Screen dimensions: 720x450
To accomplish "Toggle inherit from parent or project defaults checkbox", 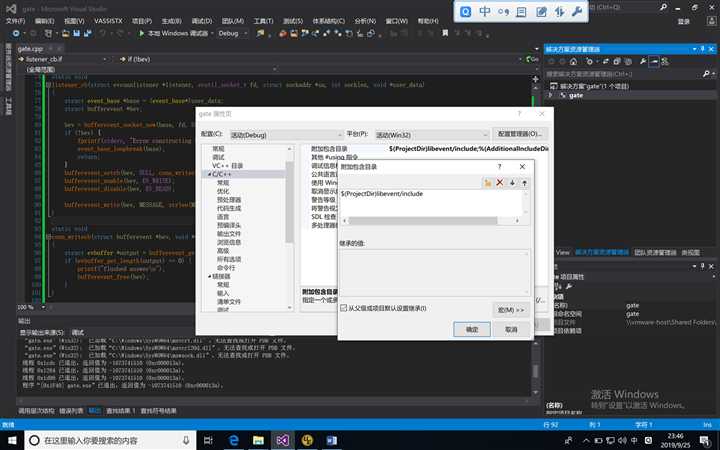I will tap(343, 308).
